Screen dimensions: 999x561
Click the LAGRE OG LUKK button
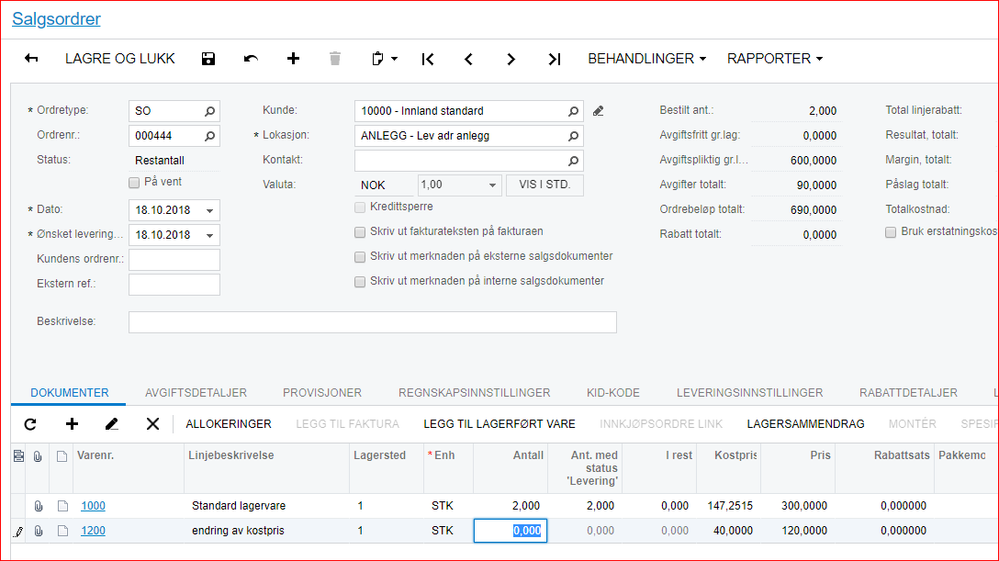click(x=120, y=59)
